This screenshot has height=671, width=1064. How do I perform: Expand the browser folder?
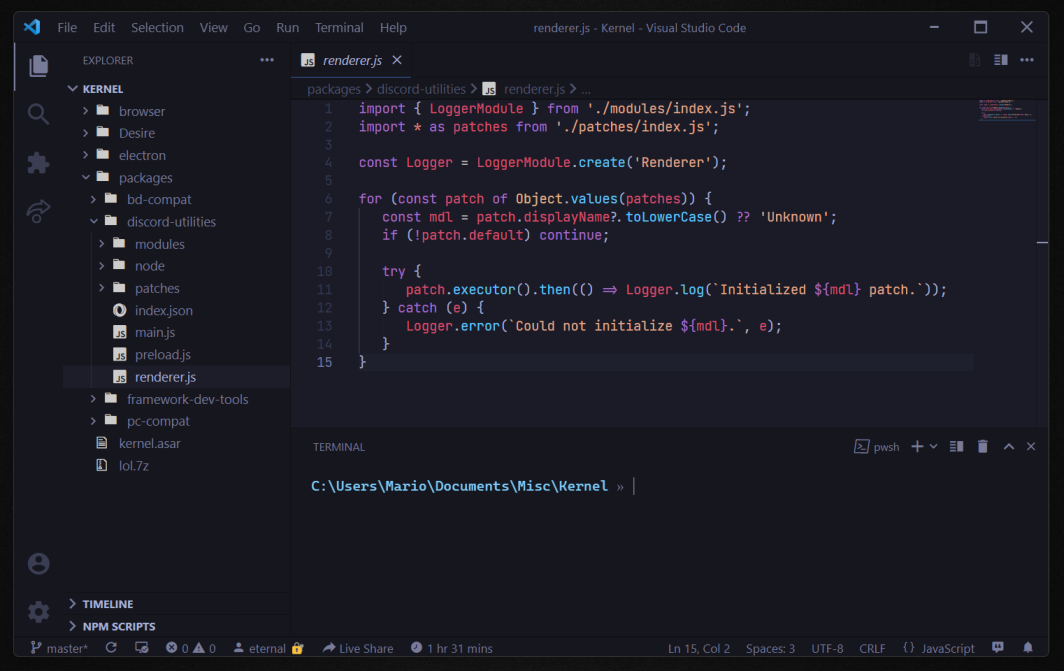pos(176,111)
